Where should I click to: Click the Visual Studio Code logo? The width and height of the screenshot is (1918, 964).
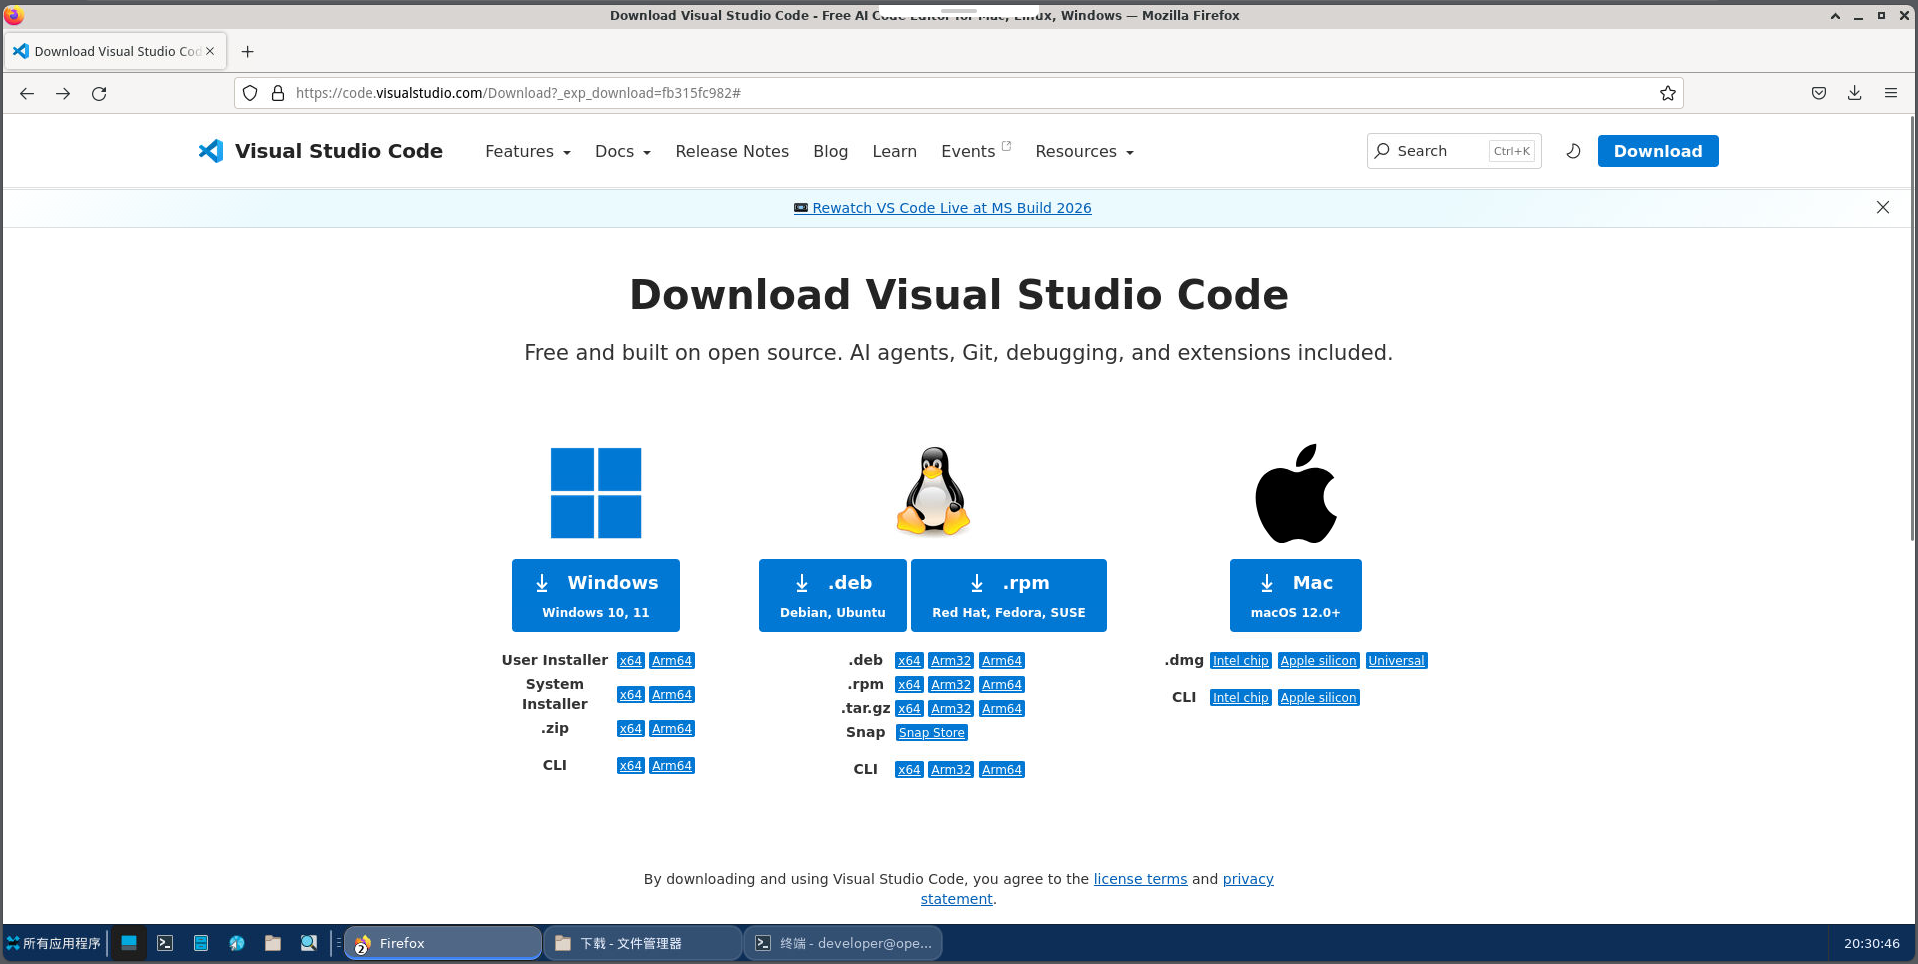tap(320, 151)
